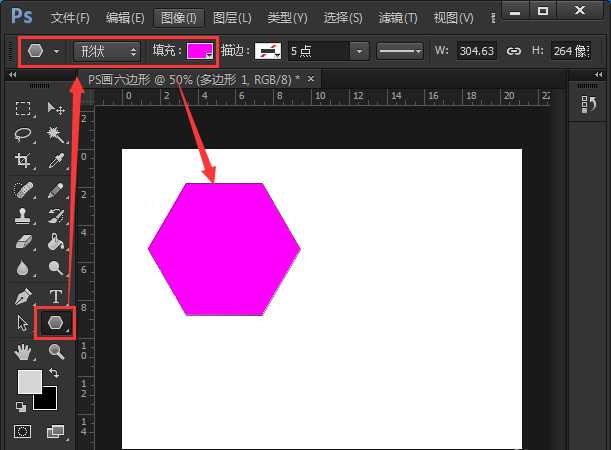Click the width W input field
The image size is (611, 450).
pos(476,51)
